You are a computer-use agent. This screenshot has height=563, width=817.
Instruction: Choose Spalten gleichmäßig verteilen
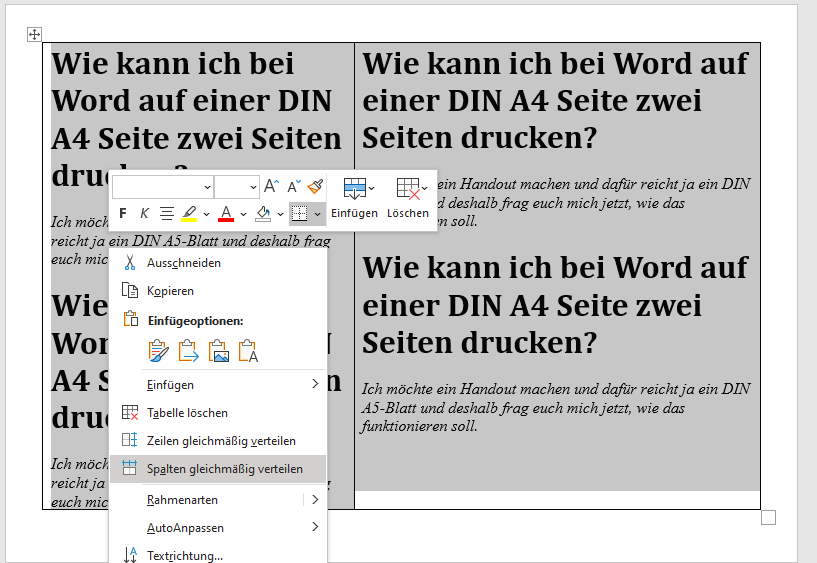[x=218, y=469]
